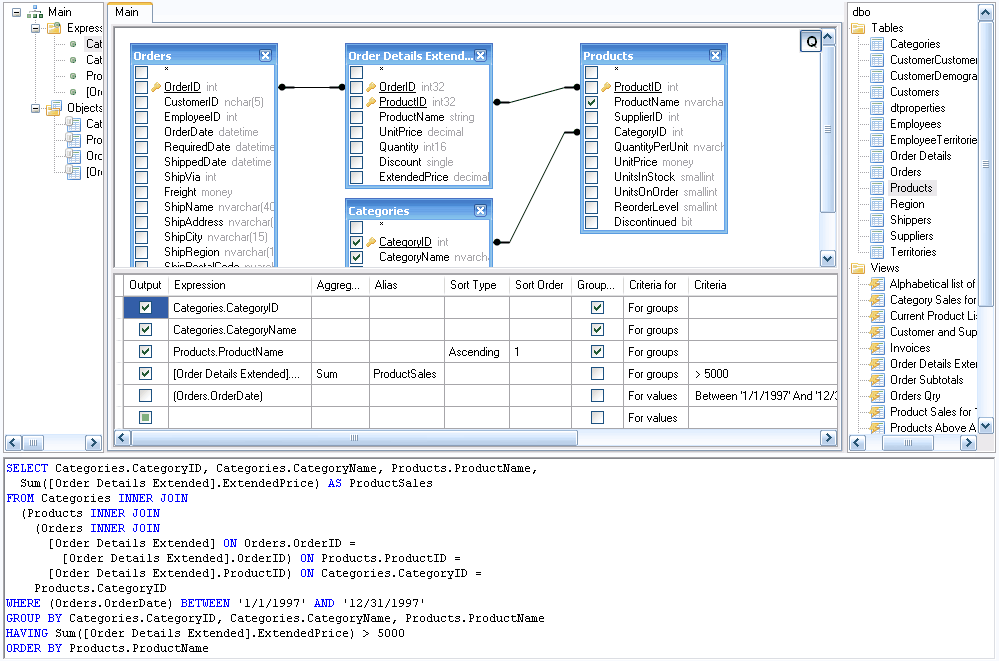Click the OrderID key icon in Orders table
Image resolution: width=999 pixels, height=661 pixels.
pyautogui.click(x=155, y=87)
